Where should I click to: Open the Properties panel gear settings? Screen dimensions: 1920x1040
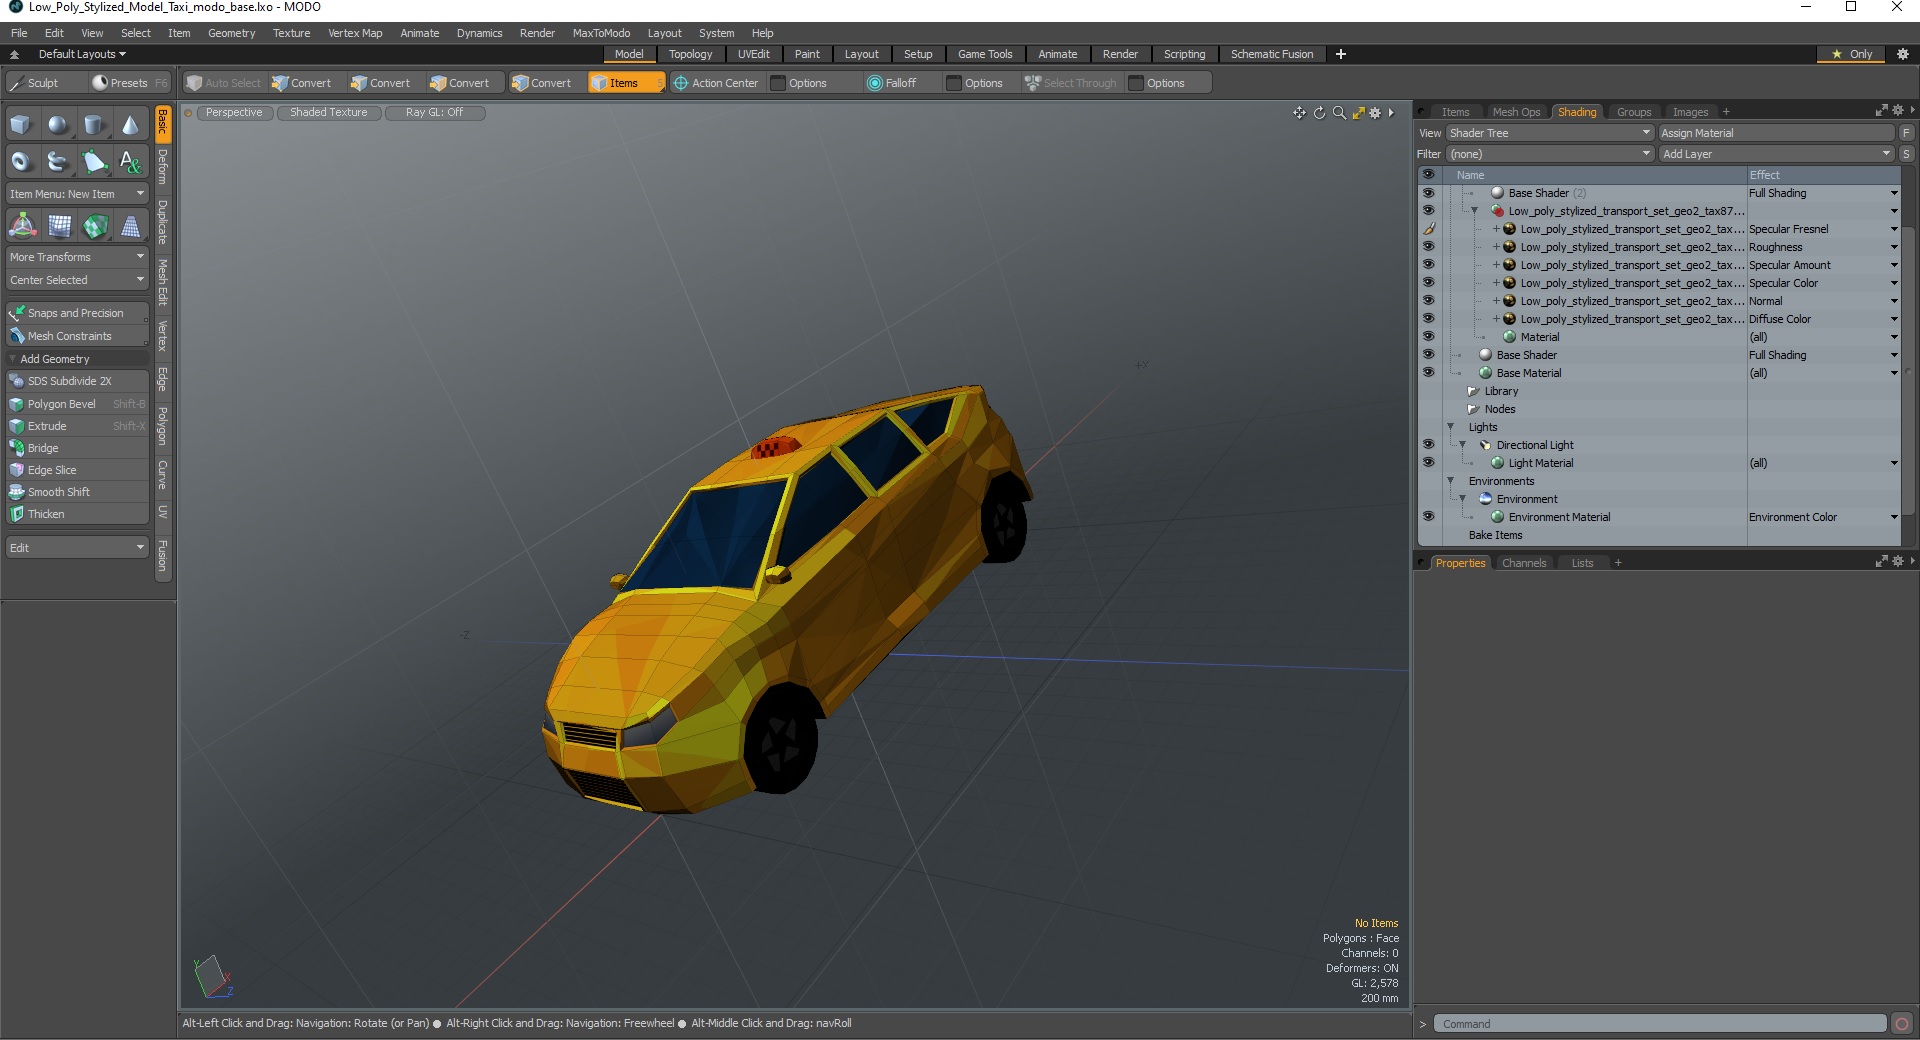point(1897,562)
